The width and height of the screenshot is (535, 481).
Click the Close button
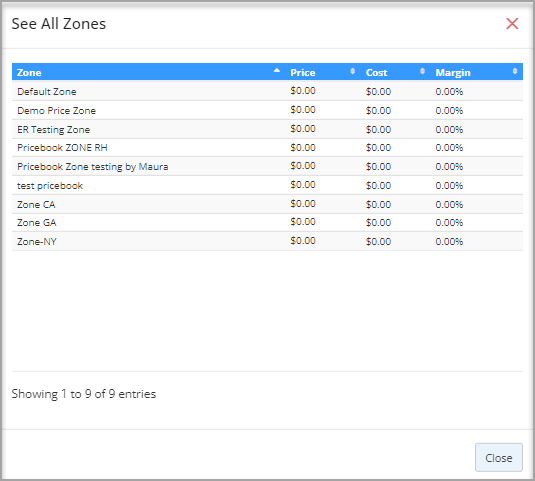click(x=498, y=457)
